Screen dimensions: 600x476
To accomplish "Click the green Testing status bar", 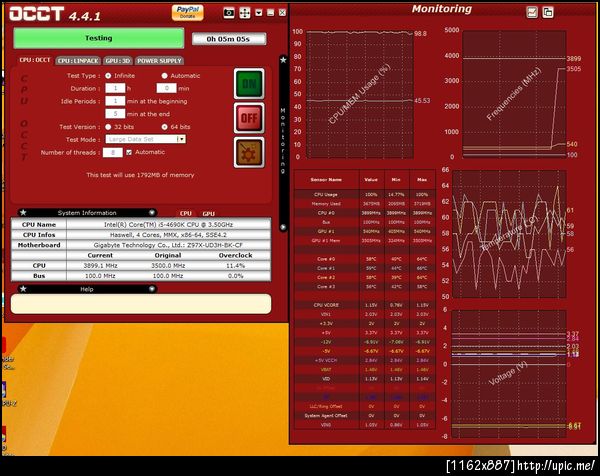I will (x=99, y=38).
